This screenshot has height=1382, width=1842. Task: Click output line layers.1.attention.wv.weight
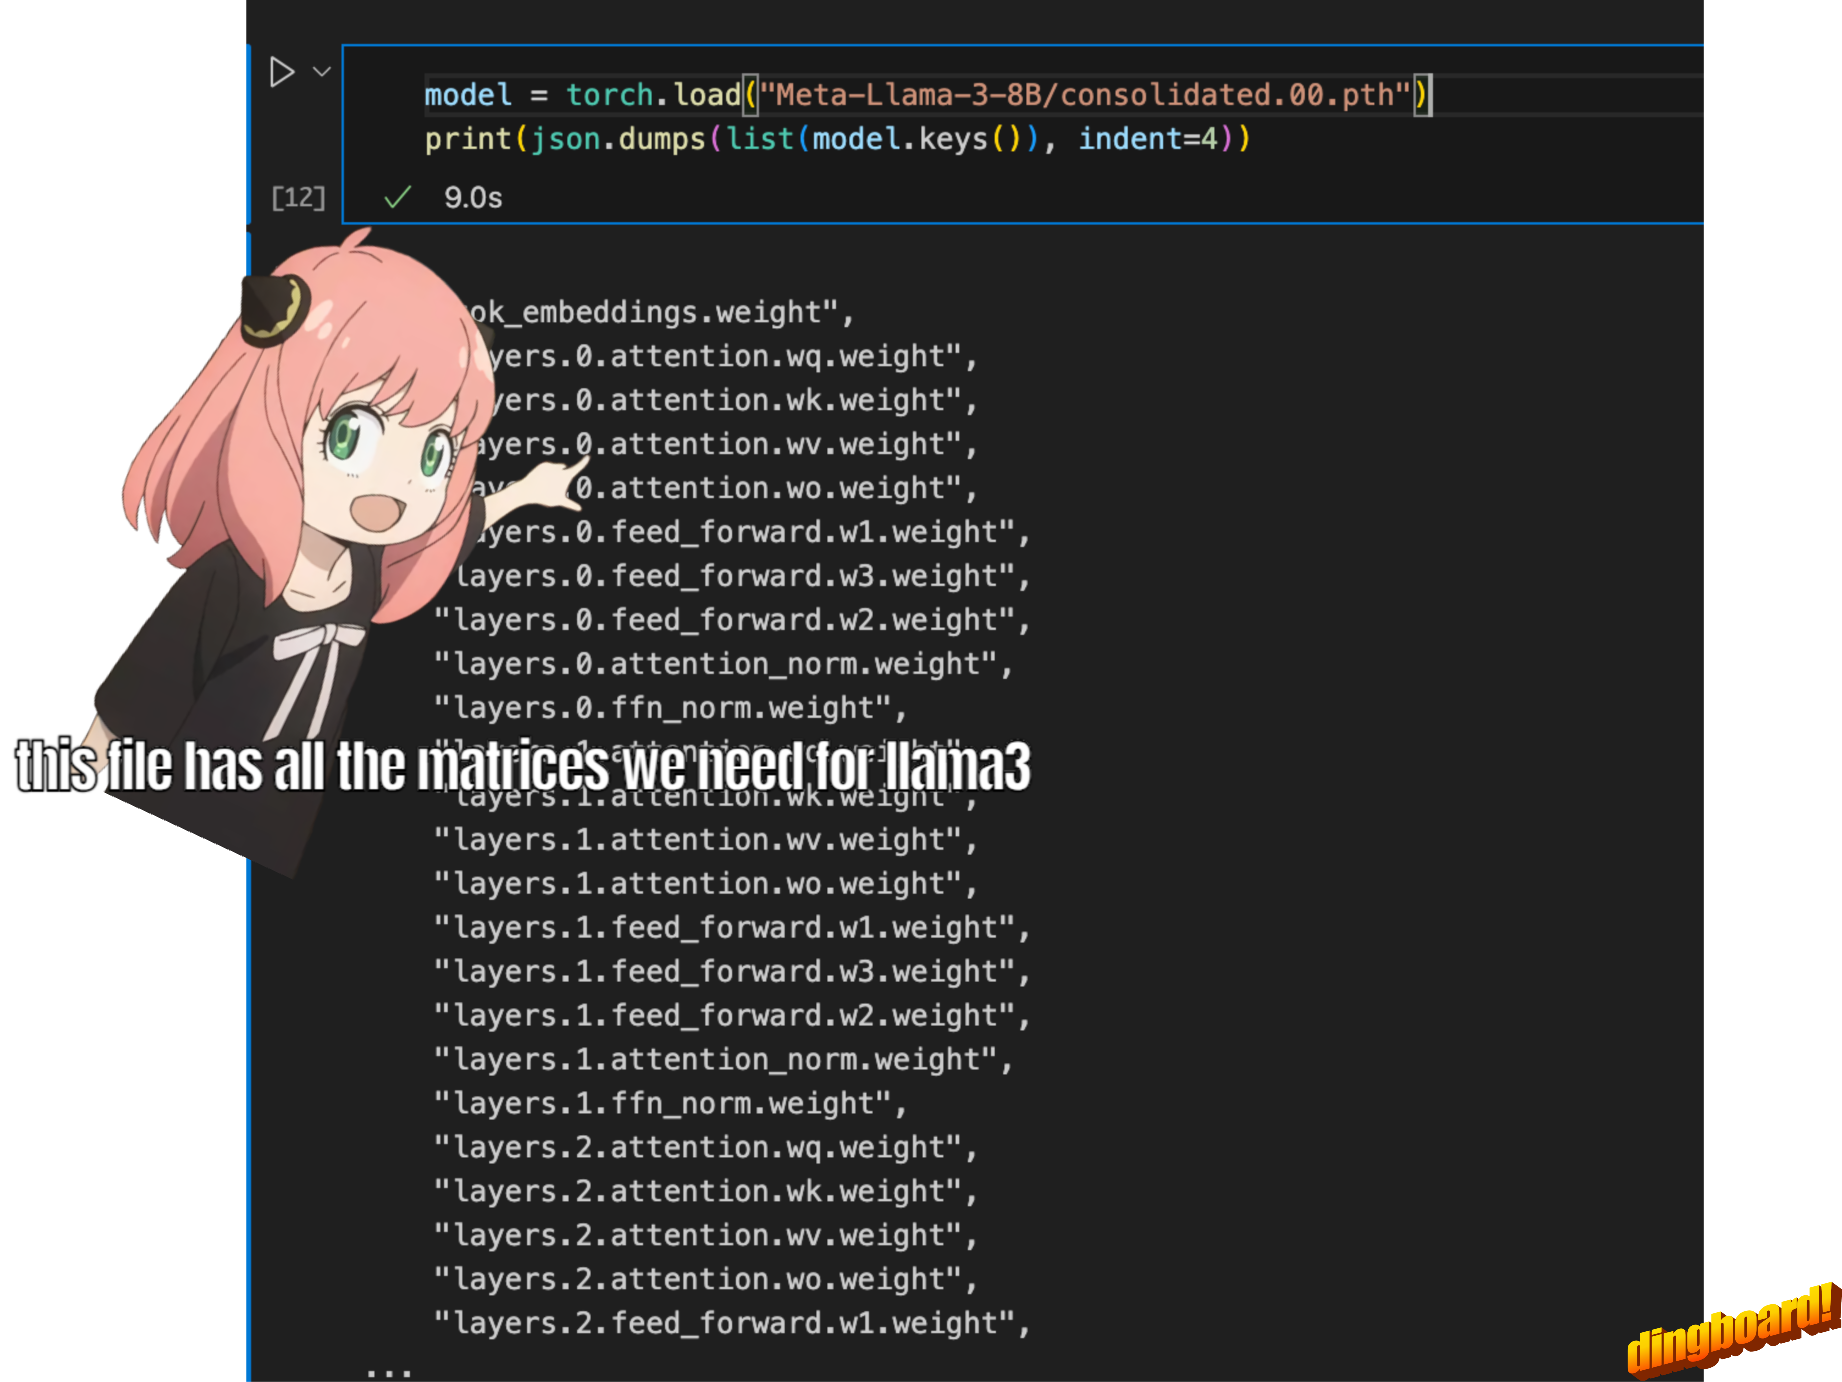tap(705, 840)
